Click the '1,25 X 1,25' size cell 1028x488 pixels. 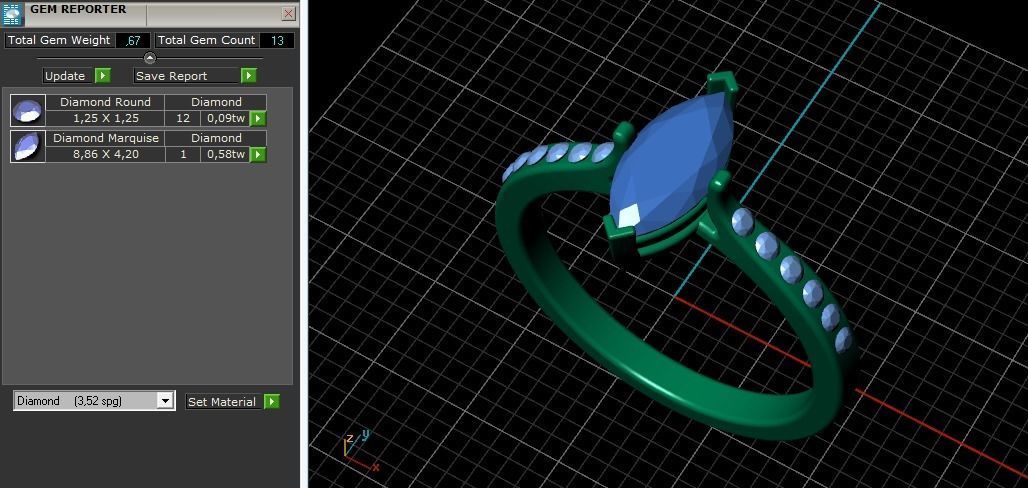[106, 119]
